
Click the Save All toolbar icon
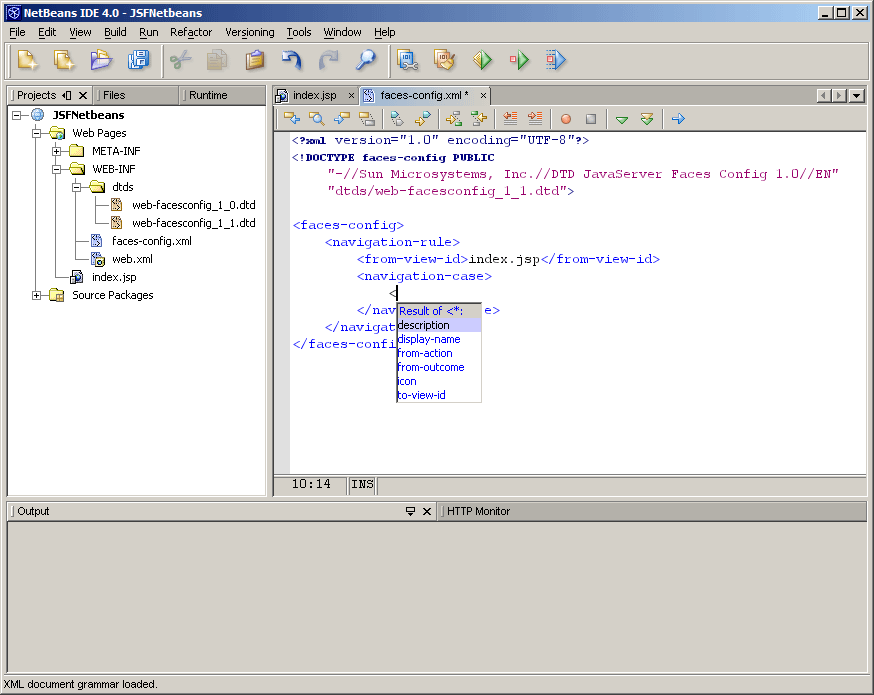coord(140,60)
